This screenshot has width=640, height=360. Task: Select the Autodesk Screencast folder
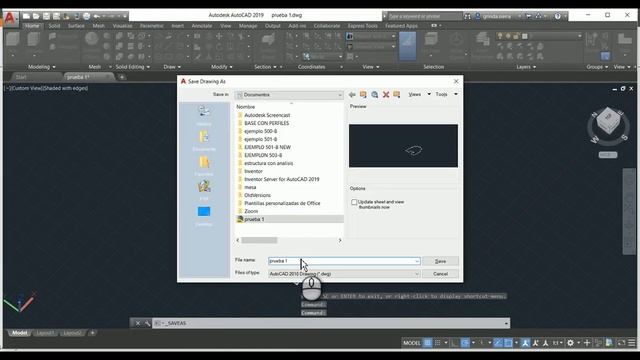(267, 115)
